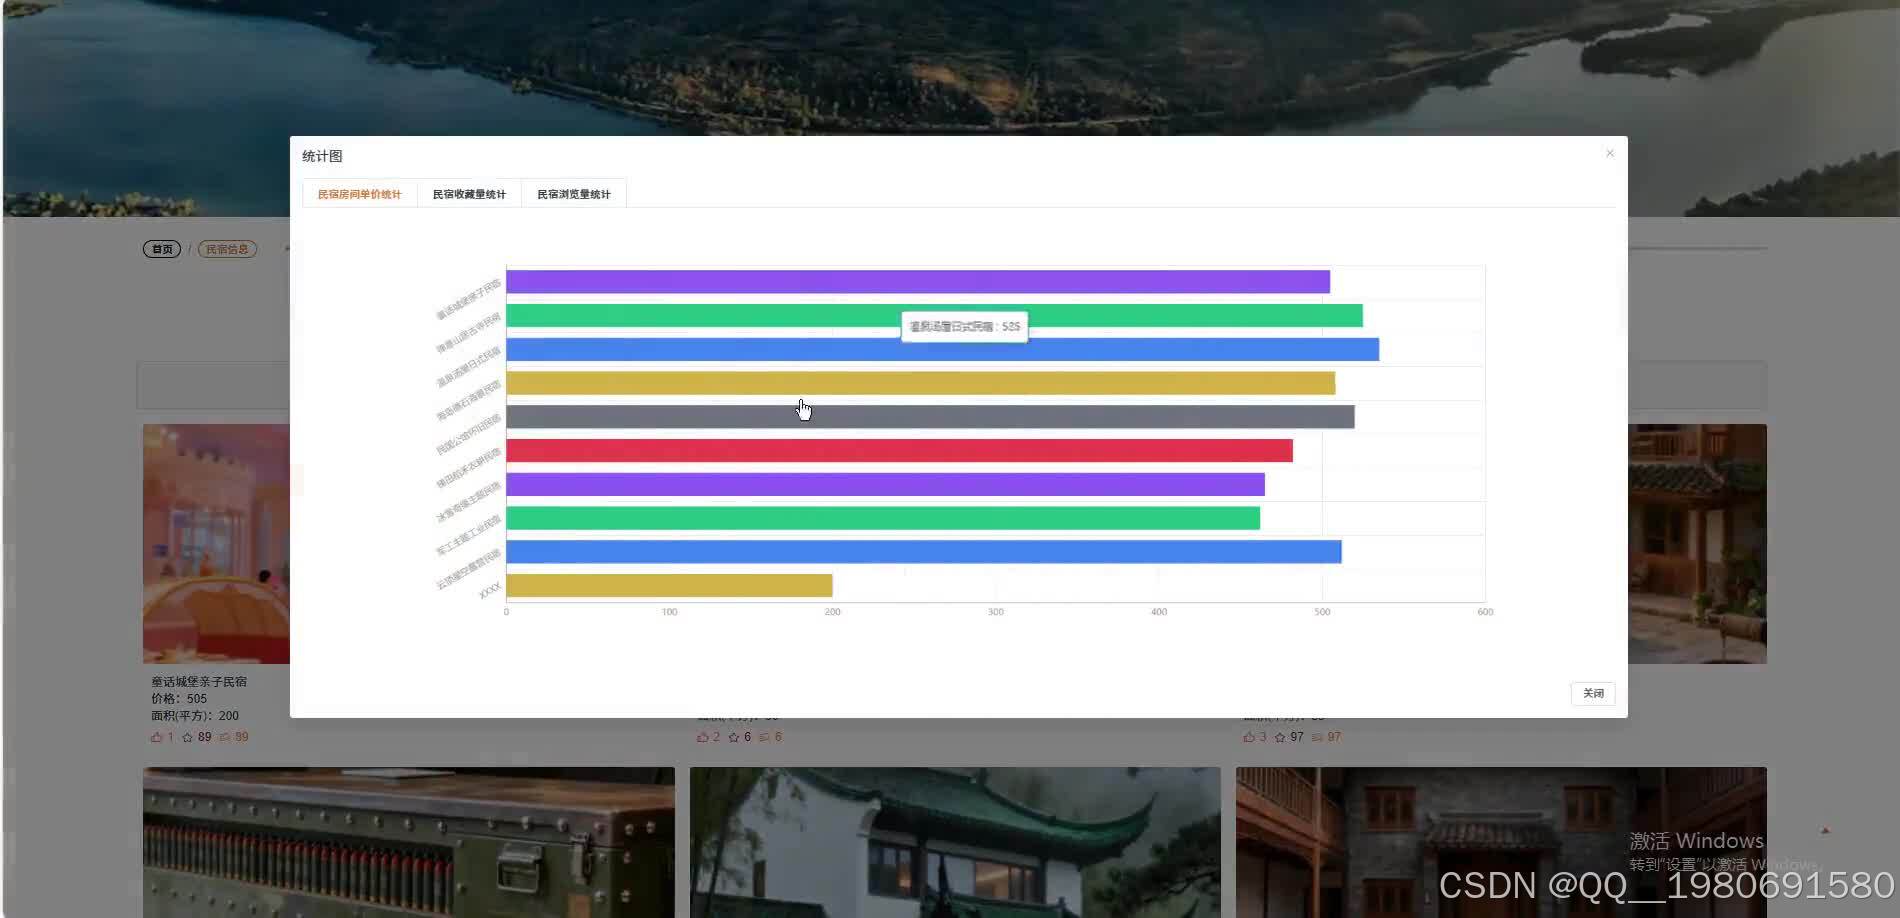Open the pink castle room thumbnail
Image resolution: width=1900 pixels, height=918 pixels.
[x=216, y=544]
